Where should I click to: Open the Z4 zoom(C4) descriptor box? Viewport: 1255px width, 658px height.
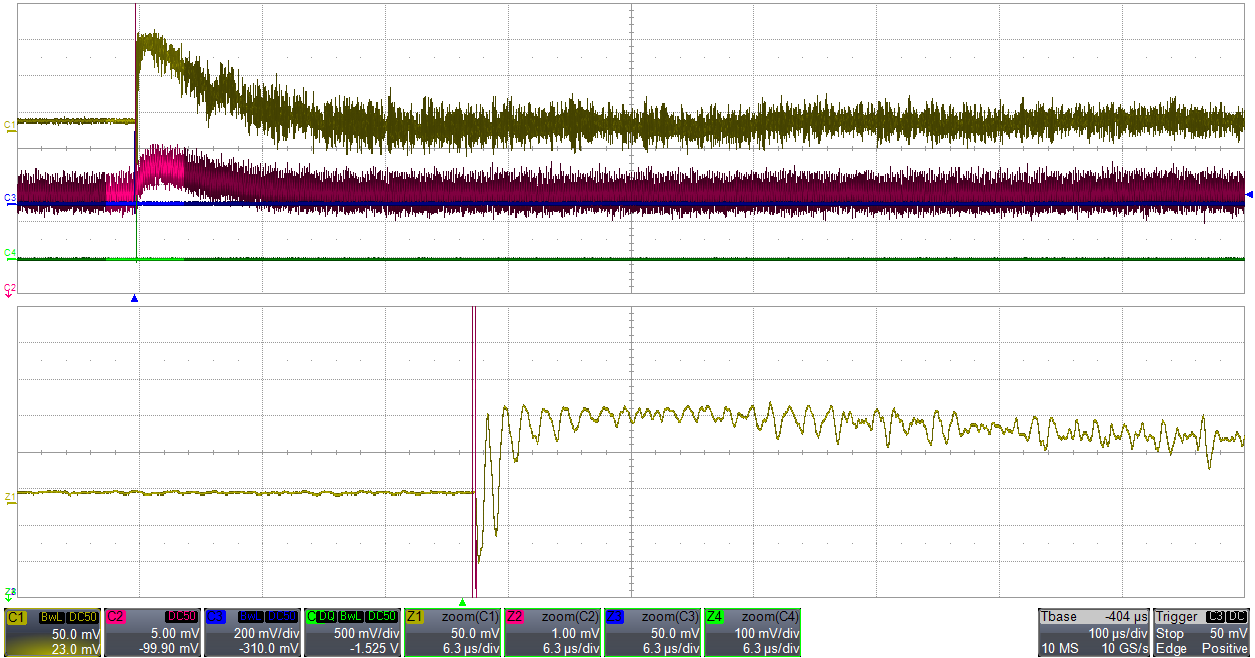point(752,632)
